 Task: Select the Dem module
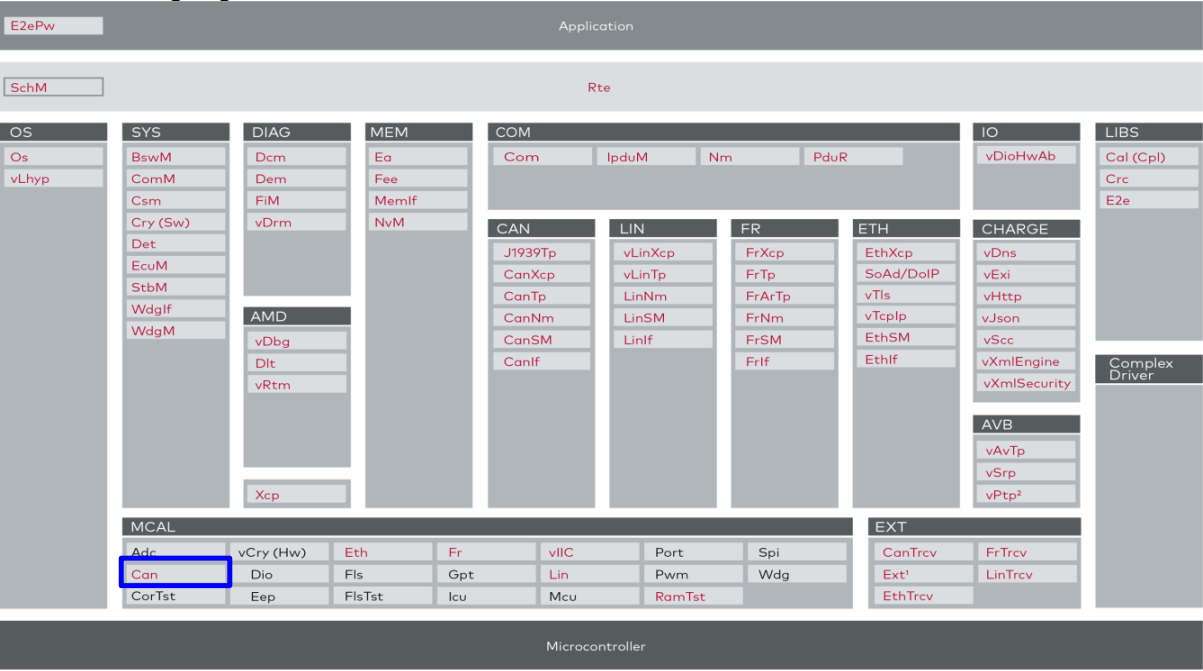297,179
